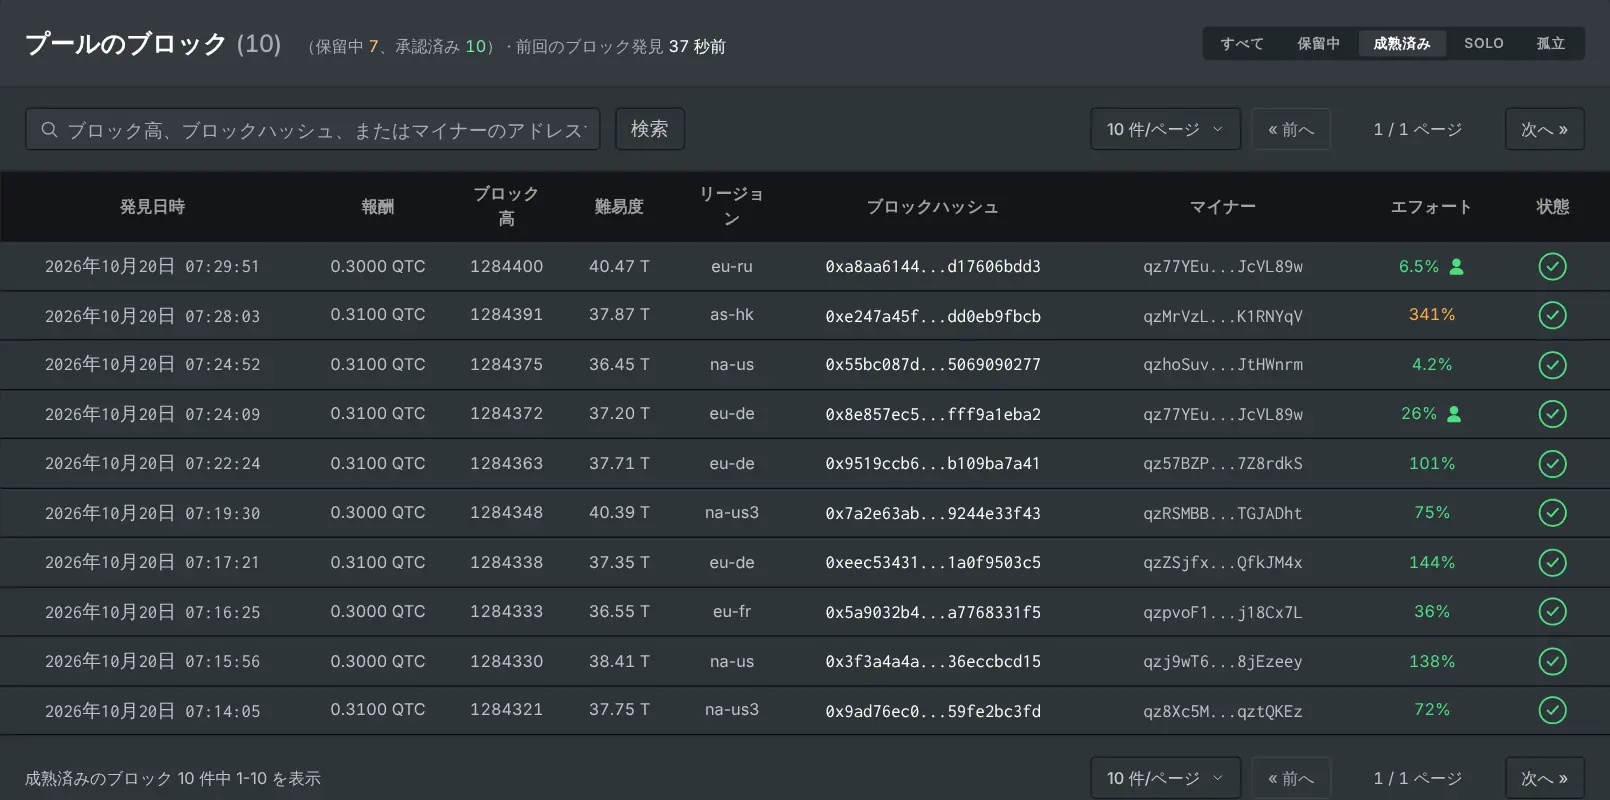This screenshot has height=800, width=1610.
Task: Click the search magnifier icon in search box
Action: (x=49, y=130)
